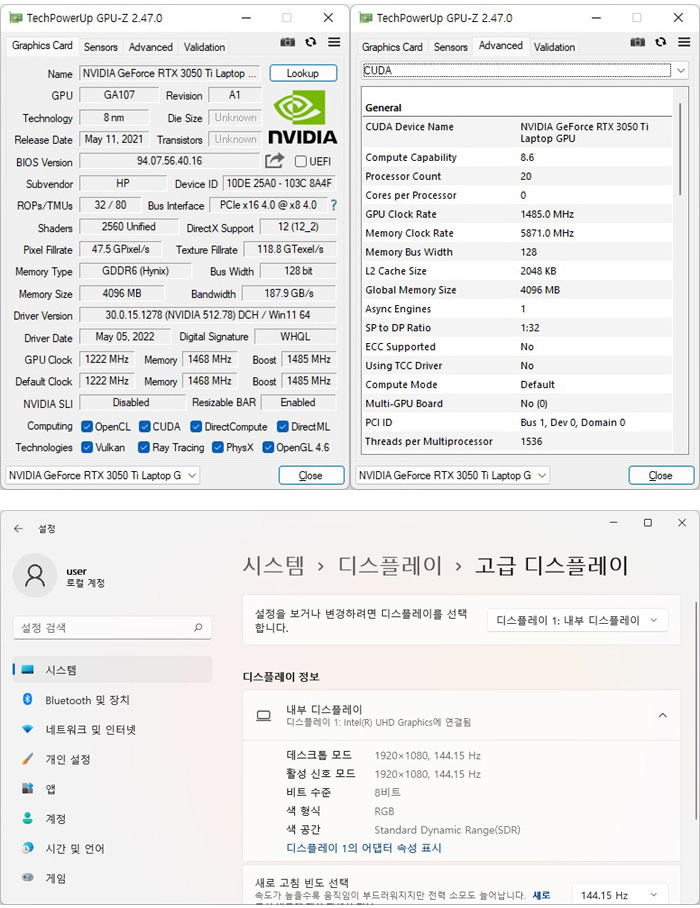700x908 pixels.
Task: Open 디스플레이 1의 어댑터 속성 표시 link
Action: 364,848
